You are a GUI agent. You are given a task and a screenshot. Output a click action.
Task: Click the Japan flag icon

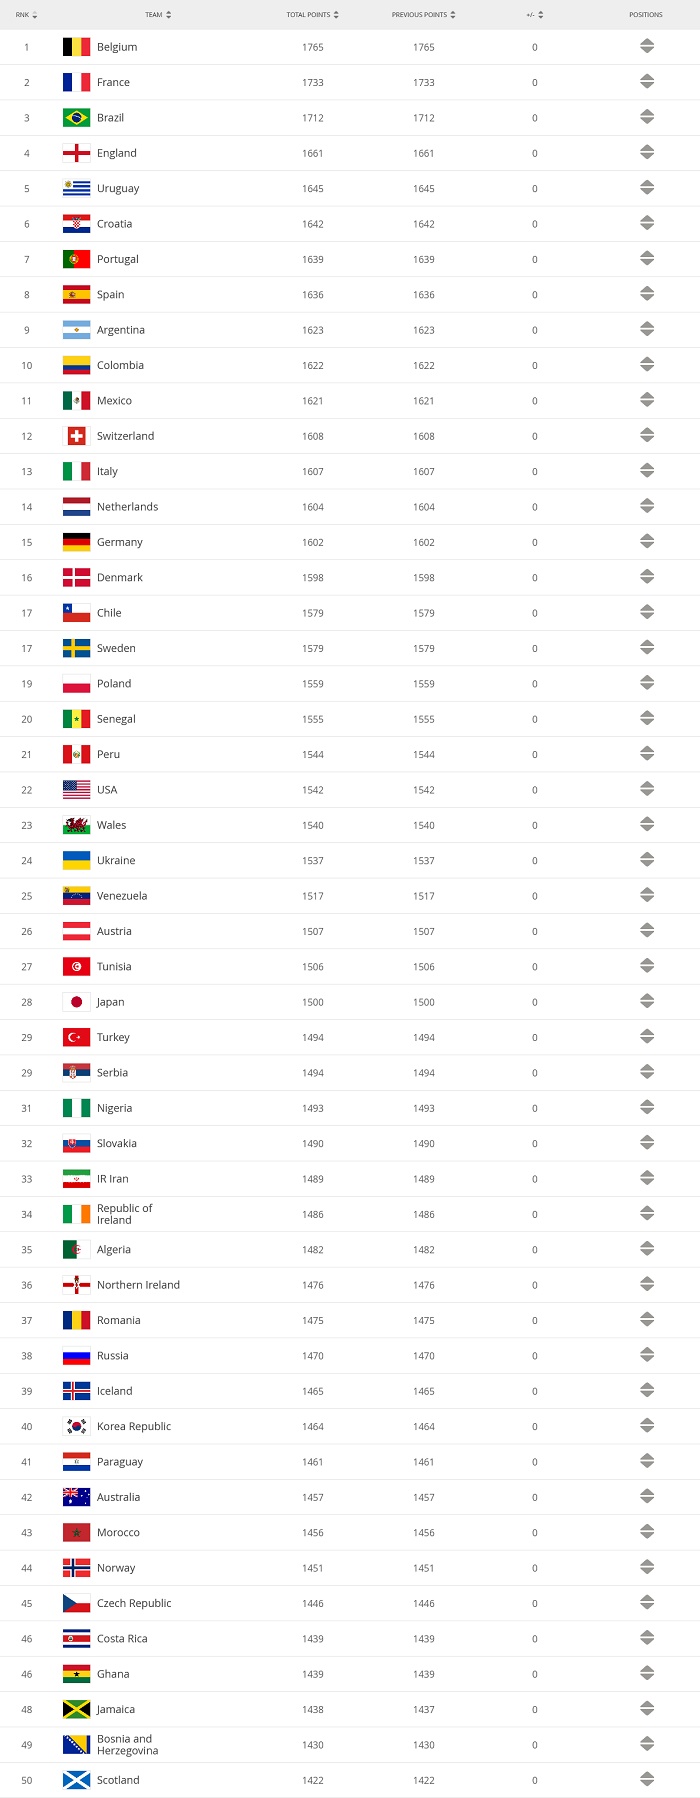pyautogui.click(x=76, y=1002)
